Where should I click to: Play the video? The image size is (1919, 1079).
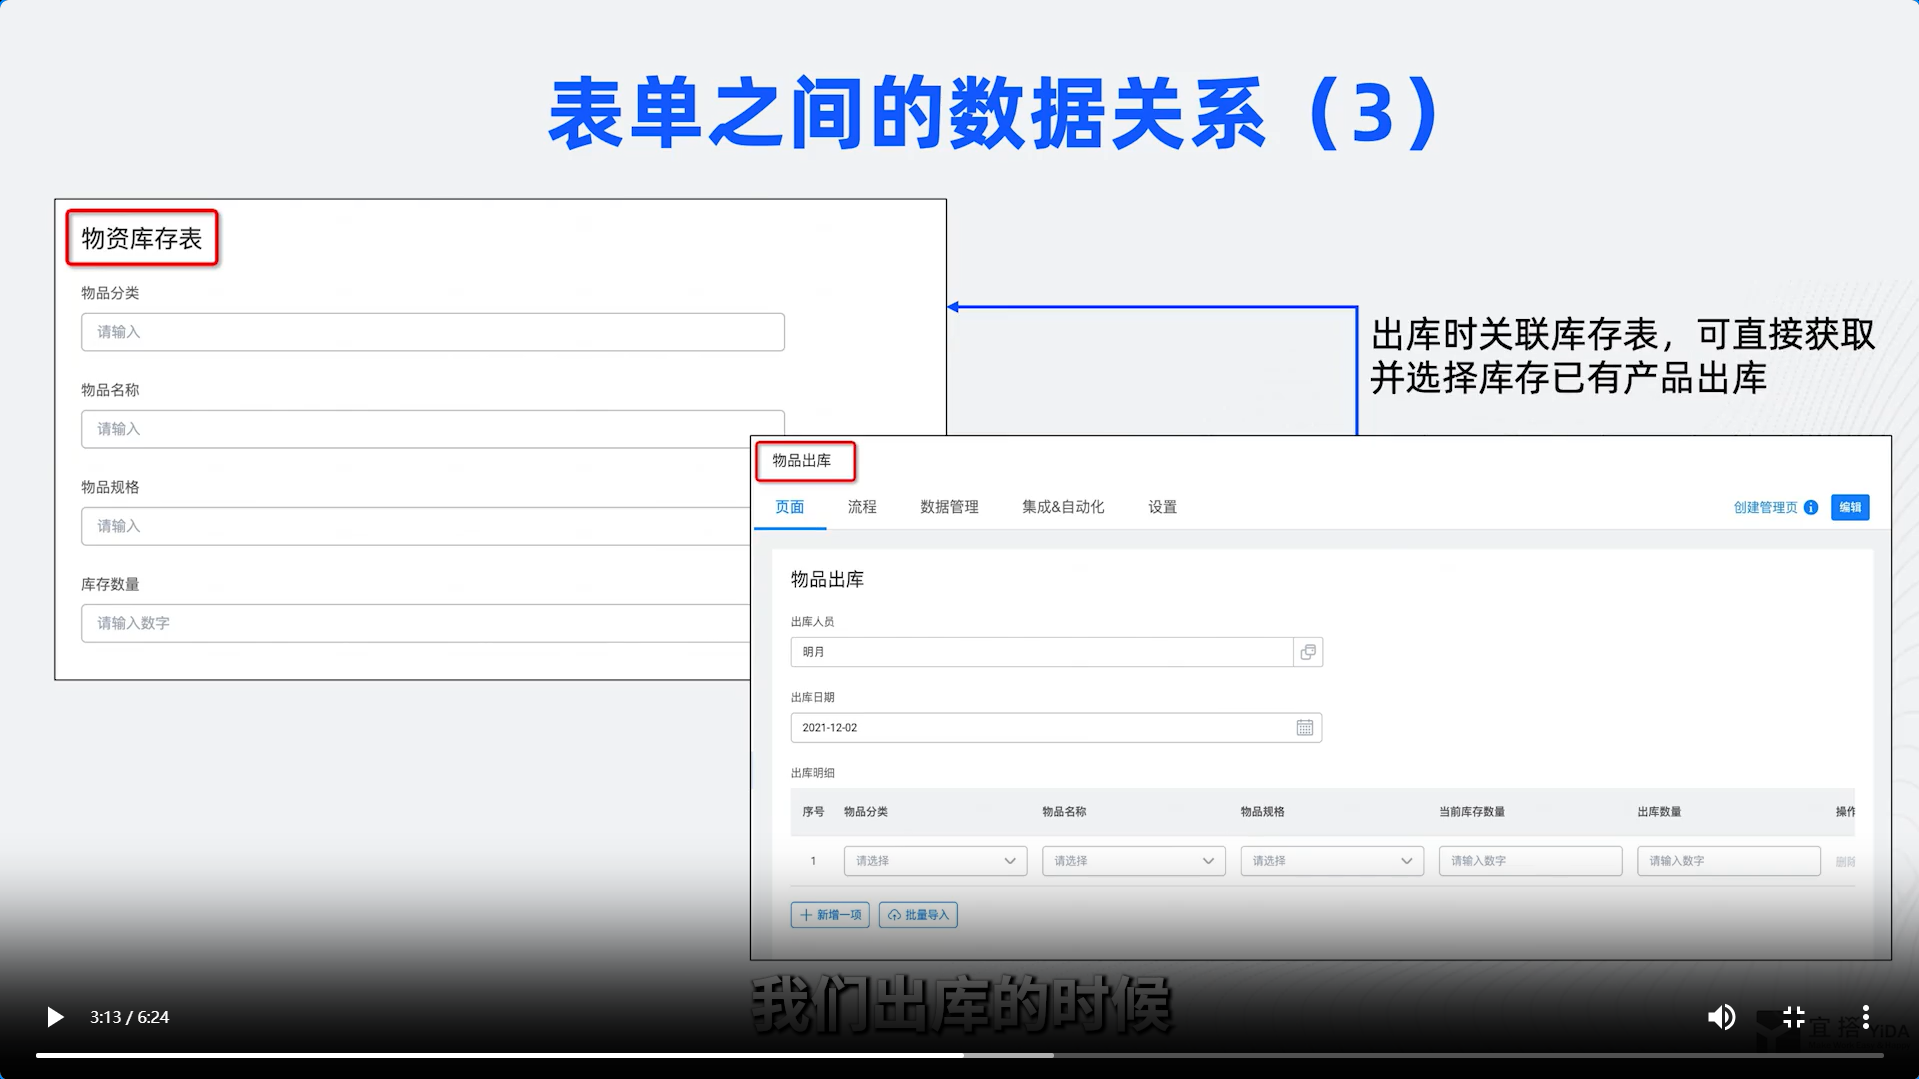point(55,1017)
